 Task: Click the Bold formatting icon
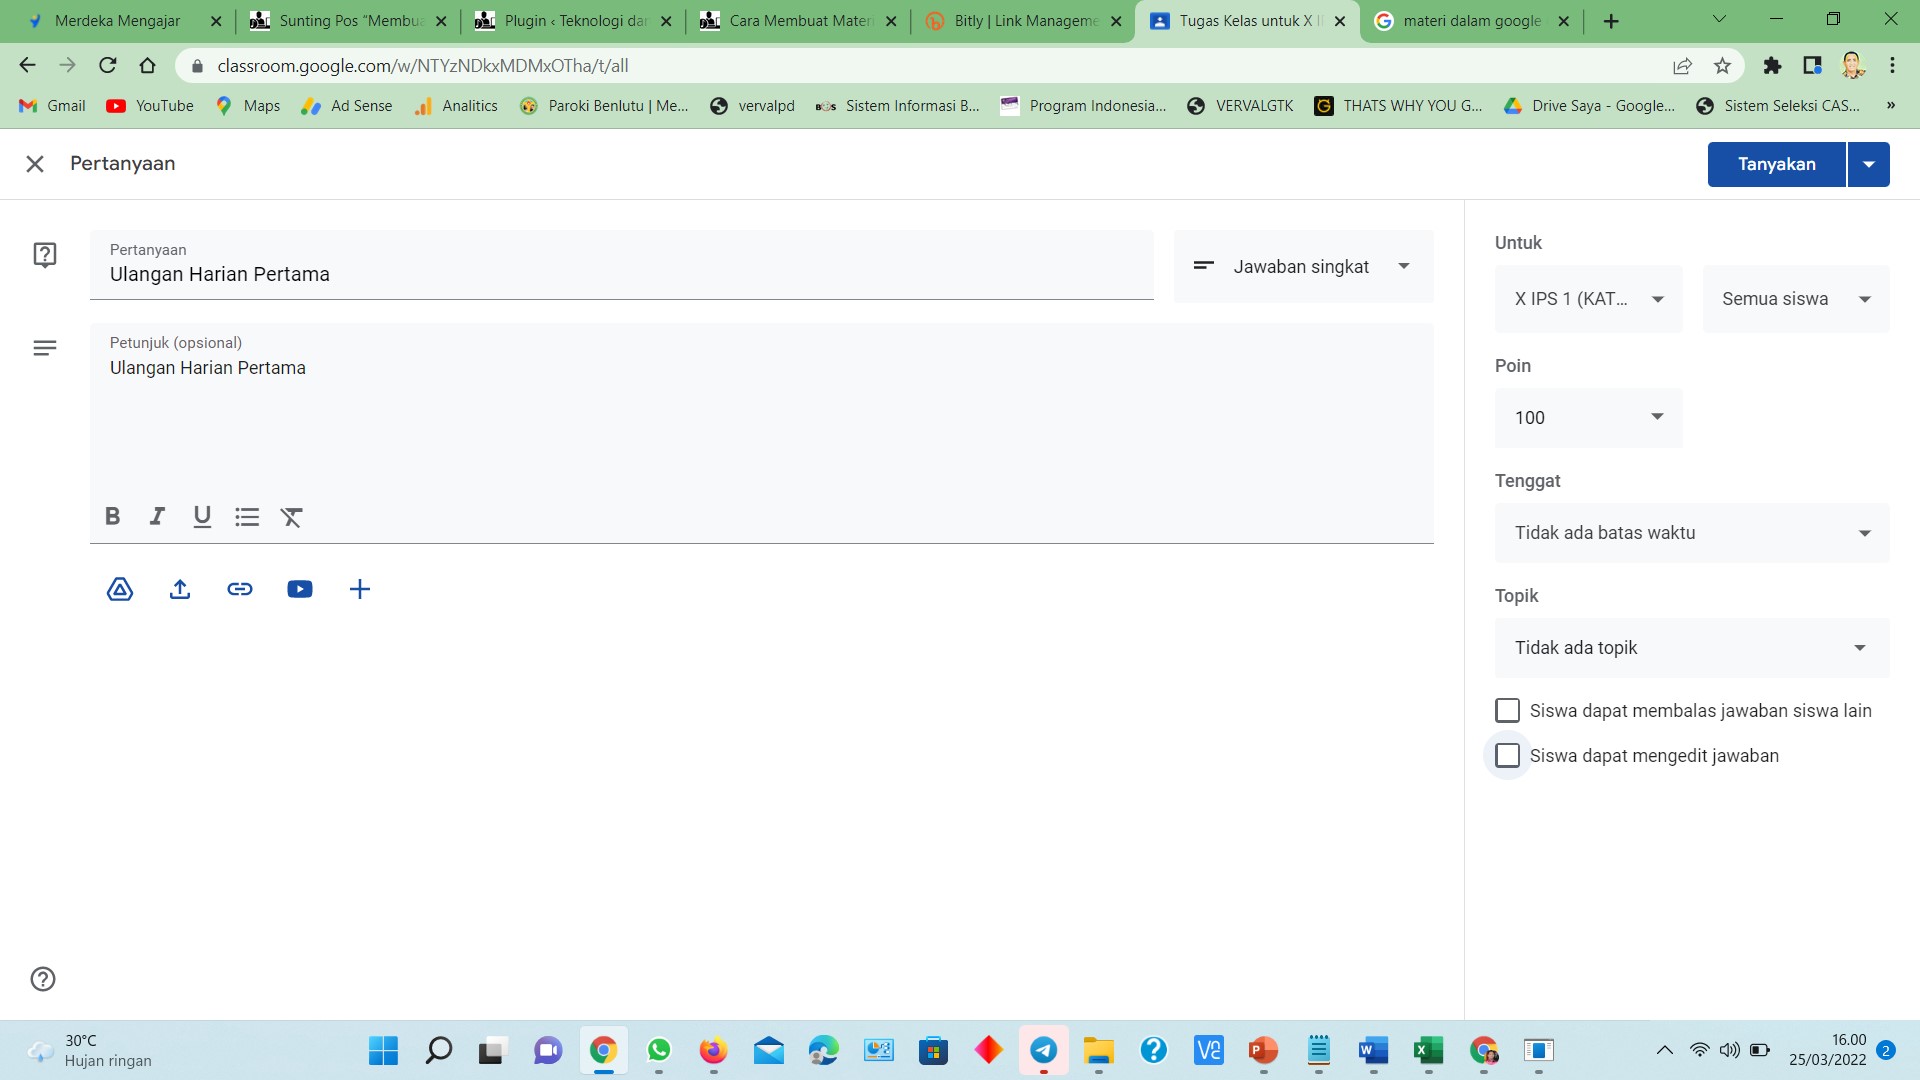coord(113,516)
